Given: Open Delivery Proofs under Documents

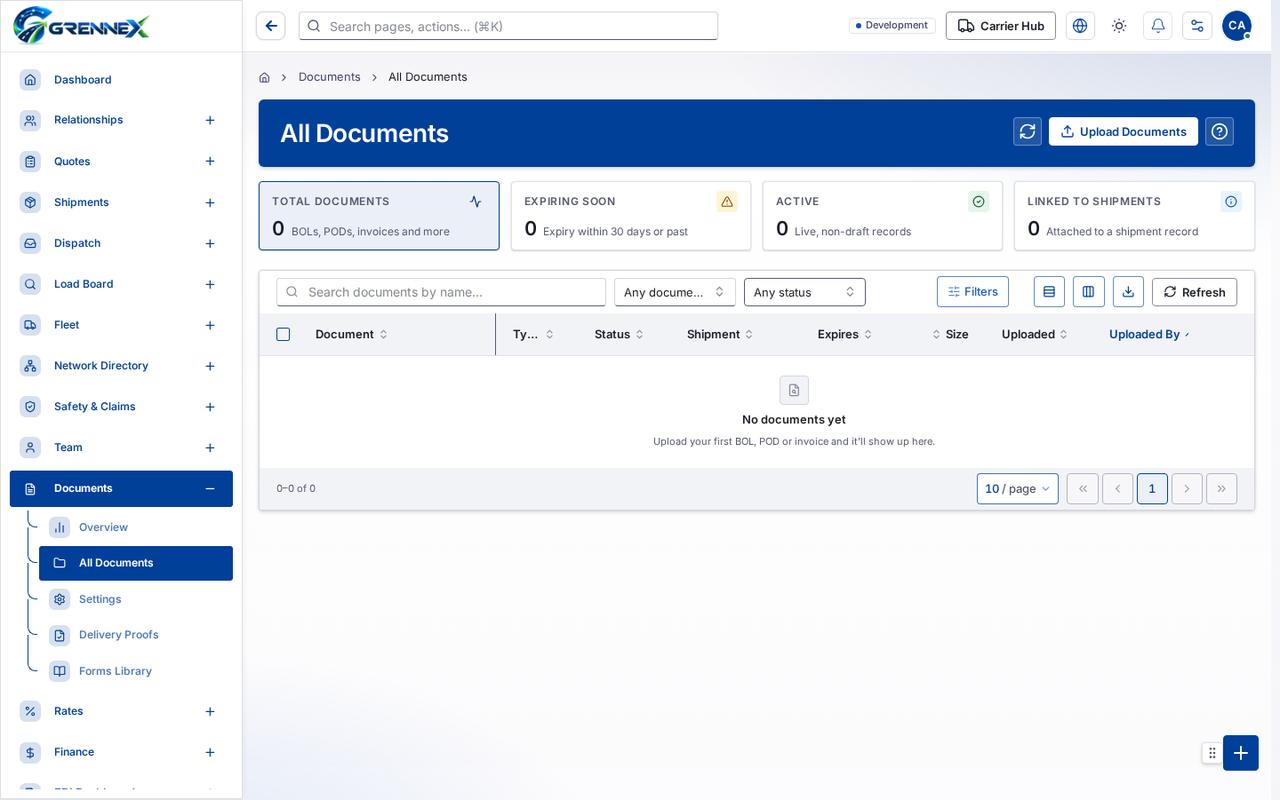Looking at the screenshot, I should pyautogui.click(x=136, y=635).
